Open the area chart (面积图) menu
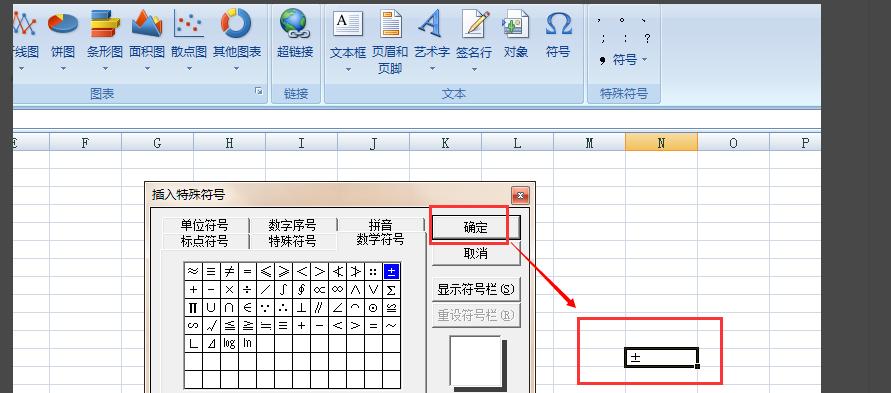Image resolution: width=891 pixels, height=393 pixels. pos(147,40)
